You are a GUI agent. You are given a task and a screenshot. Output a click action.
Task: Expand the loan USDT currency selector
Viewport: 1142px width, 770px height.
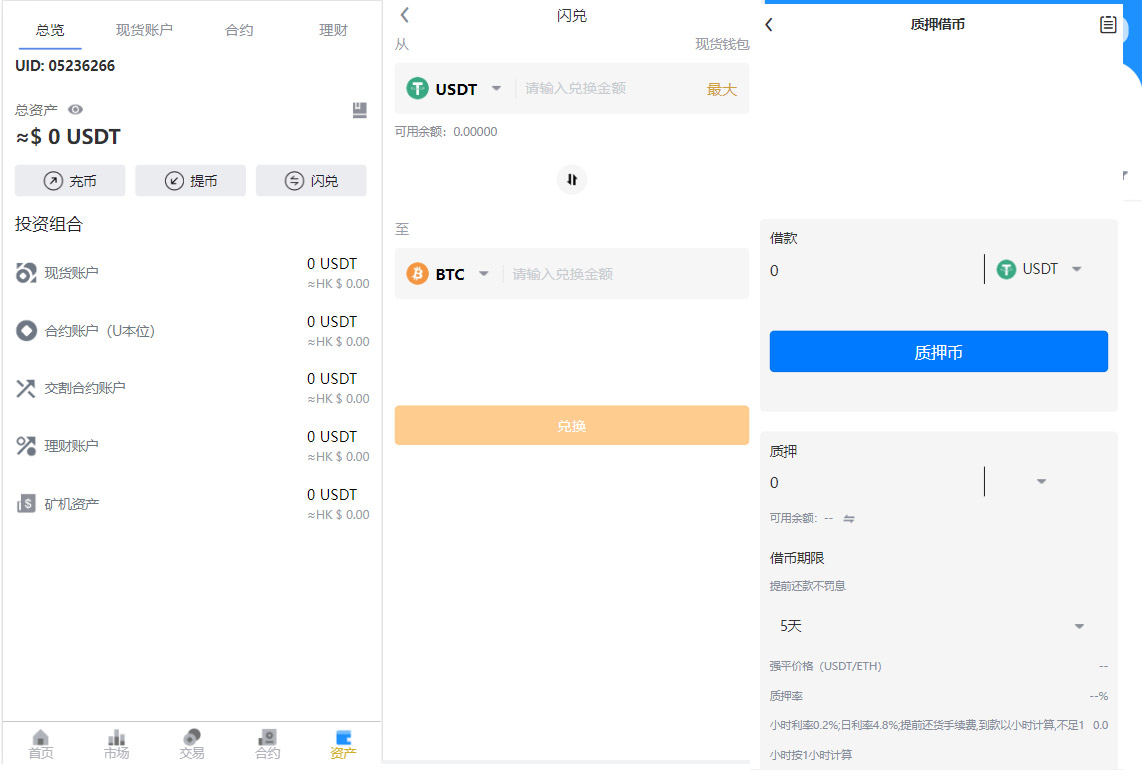point(1077,269)
